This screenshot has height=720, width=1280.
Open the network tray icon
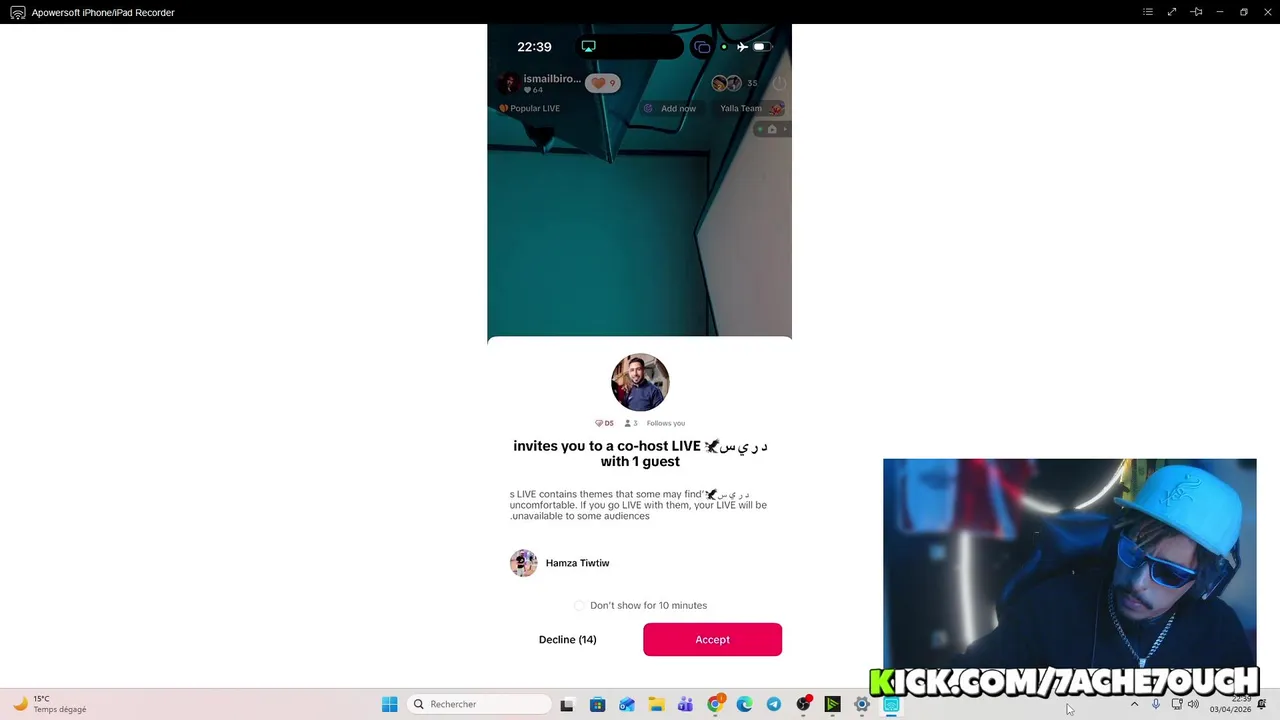tap(1176, 704)
